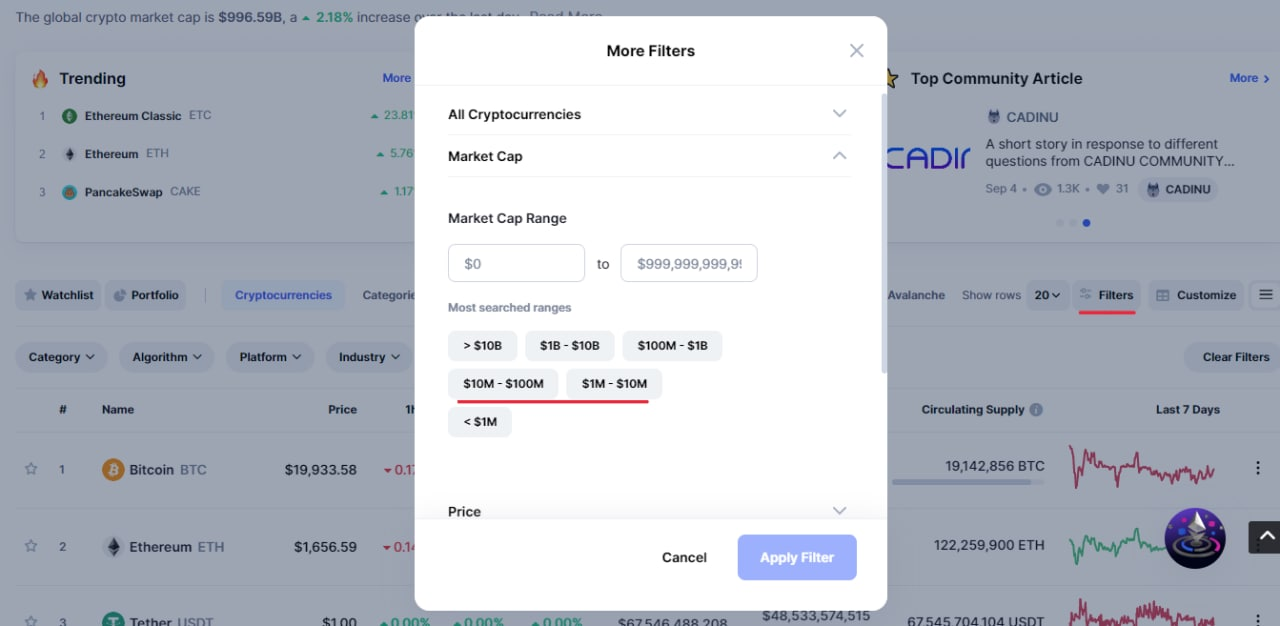Image resolution: width=1280 pixels, height=626 pixels.
Task: Click the back-to-top arrow button
Action: pos(1266,537)
